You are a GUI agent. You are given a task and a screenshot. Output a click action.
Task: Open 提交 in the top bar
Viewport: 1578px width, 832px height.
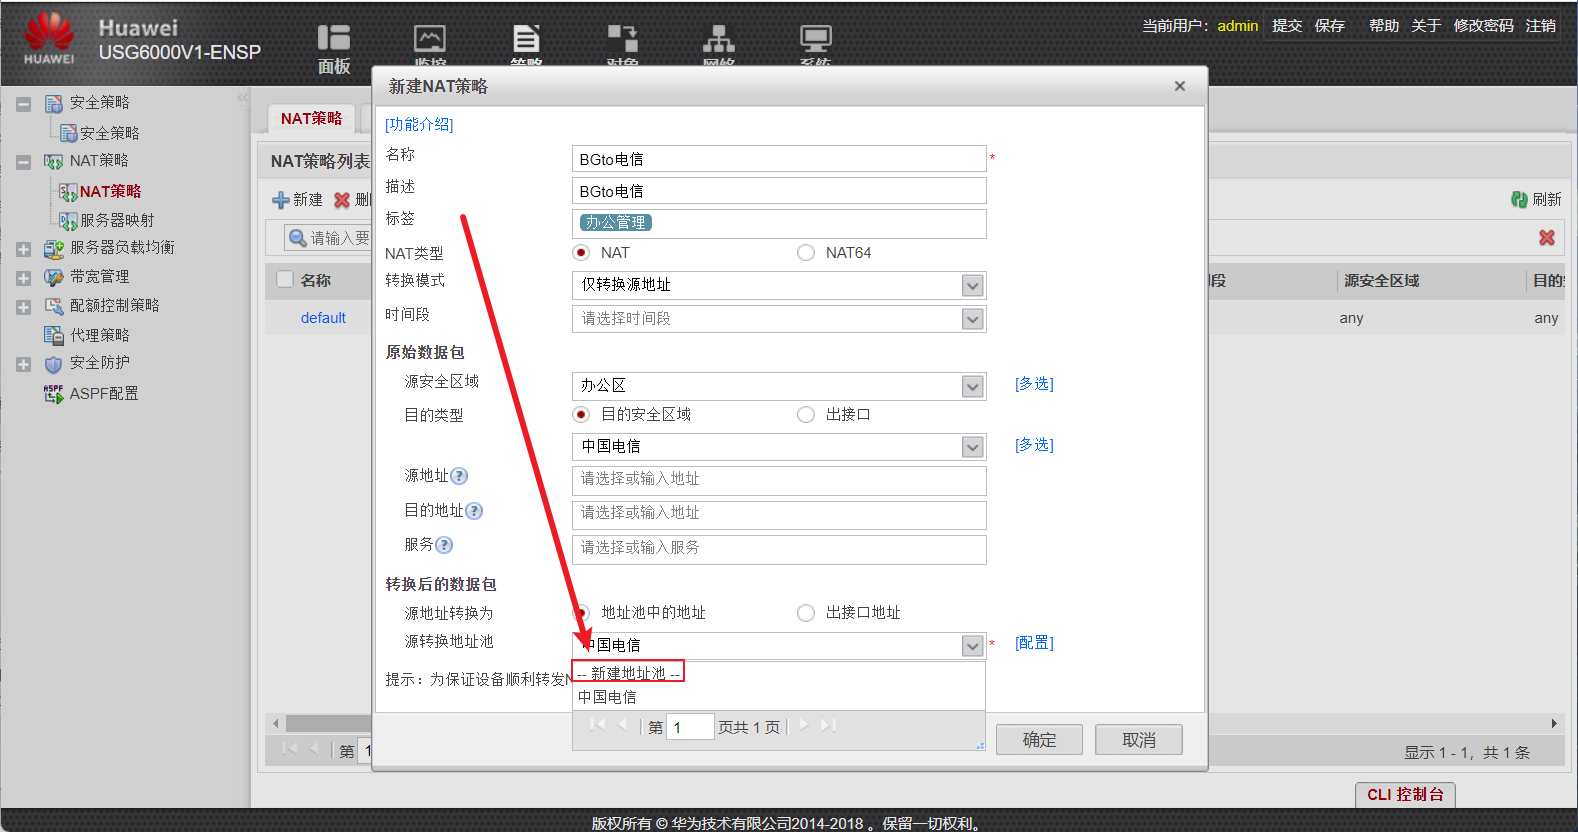click(1287, 26)
